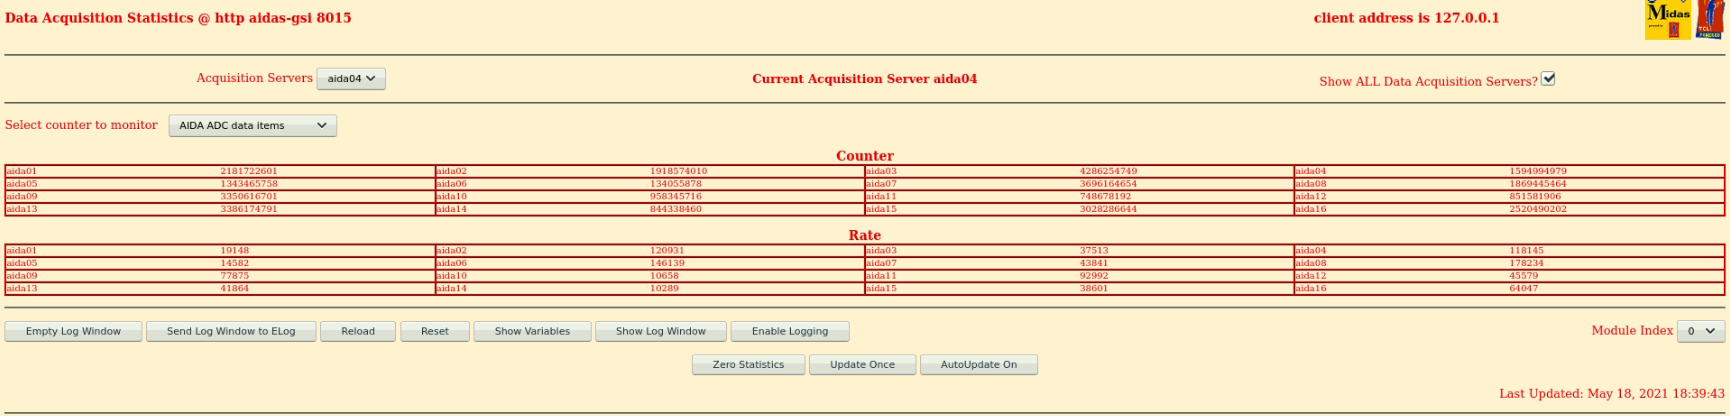Click counter value 748678192
The image size is (1730, 416).
pyautogui.click(x=1106, y=197)
